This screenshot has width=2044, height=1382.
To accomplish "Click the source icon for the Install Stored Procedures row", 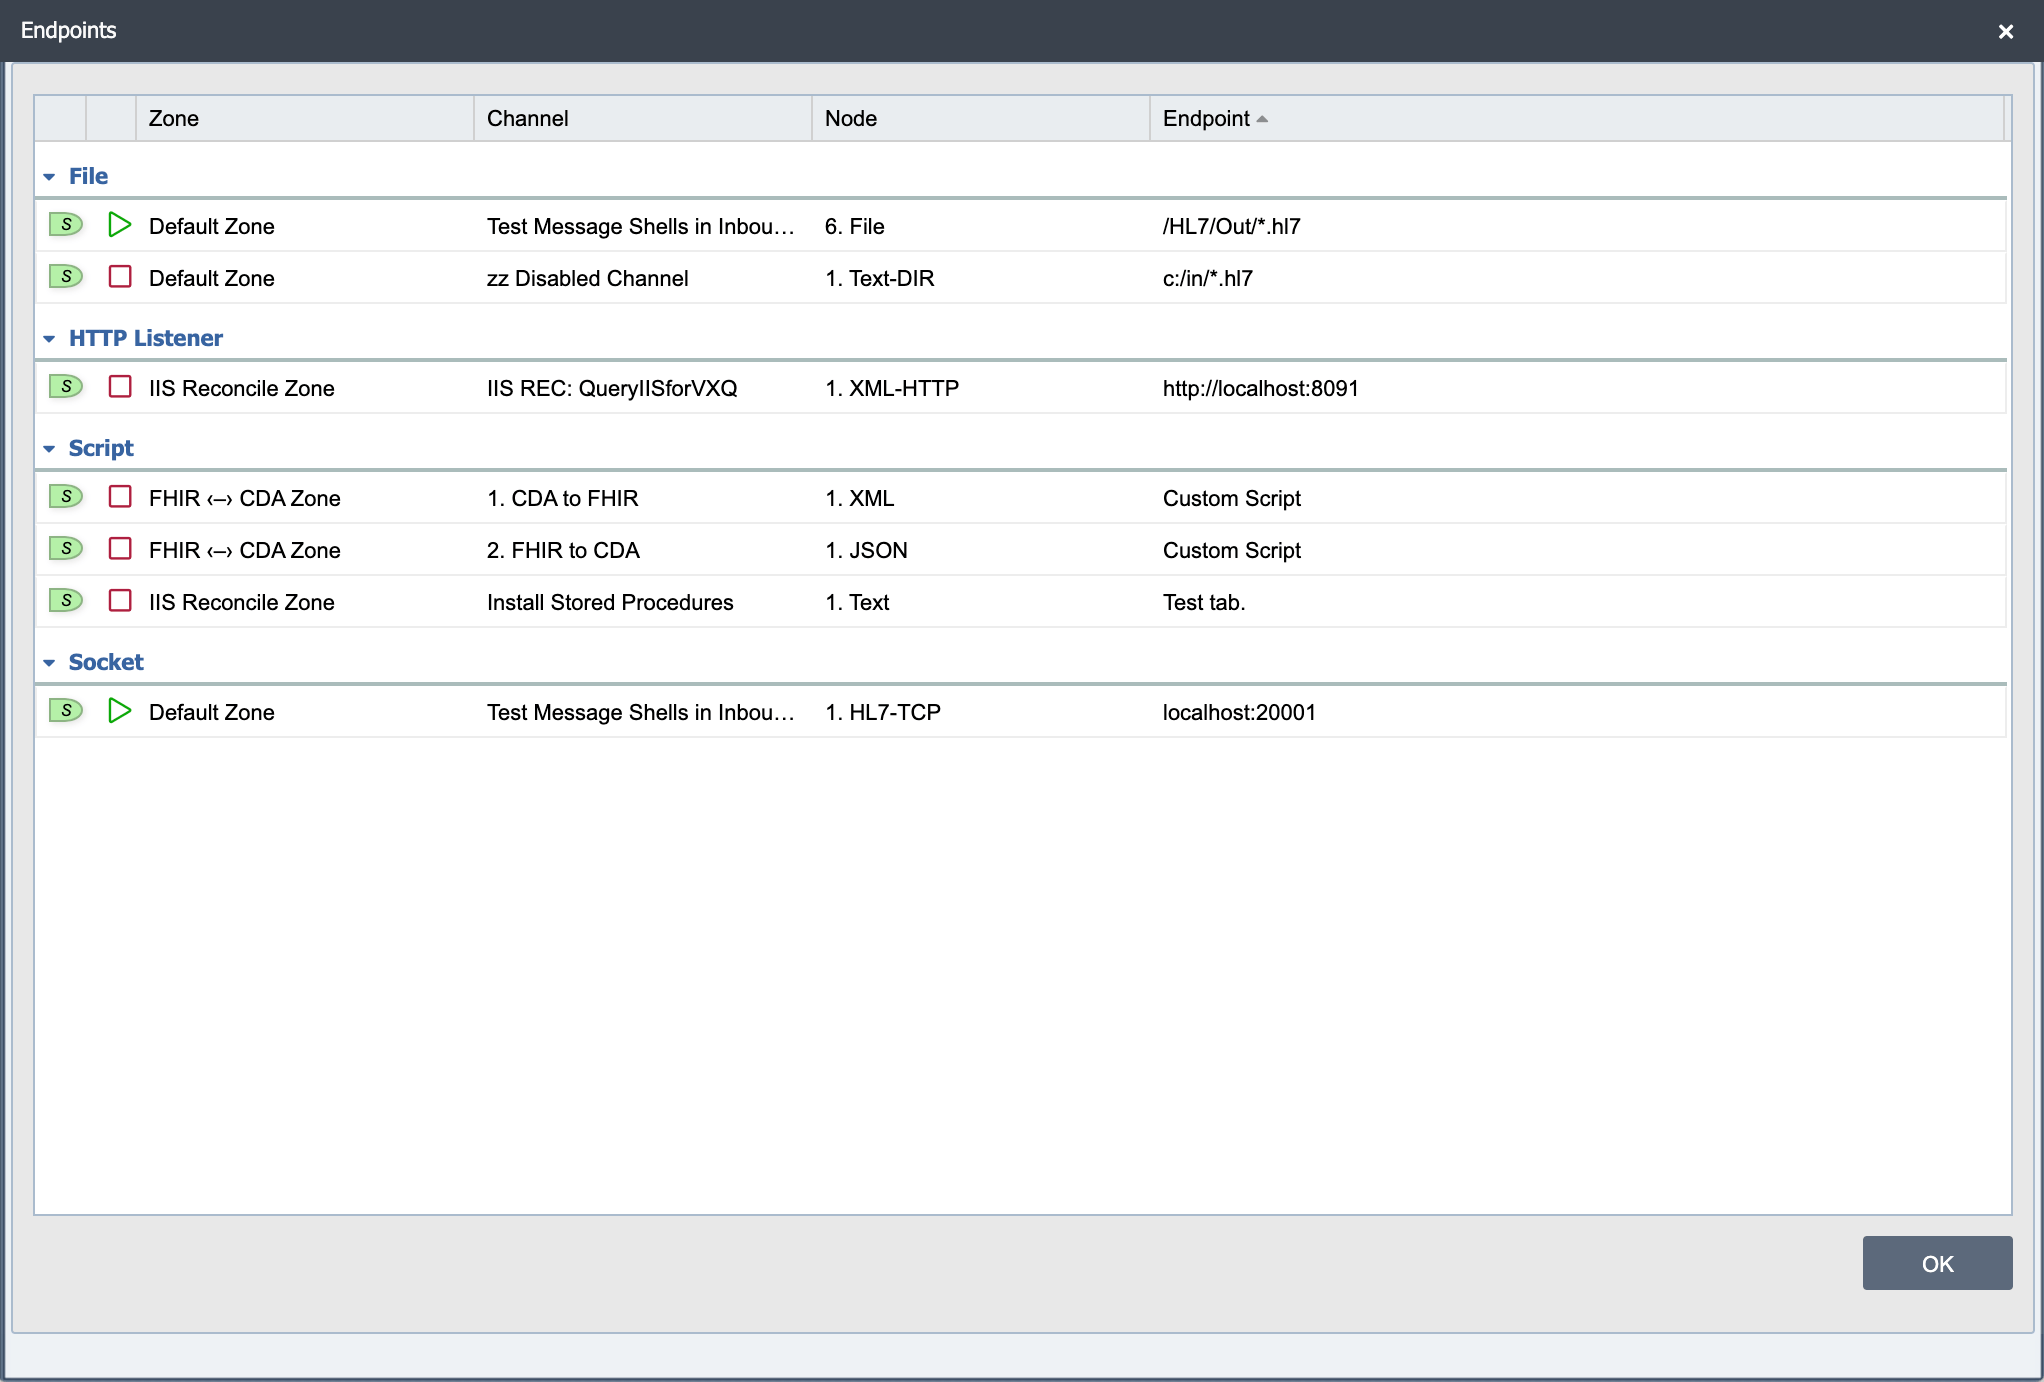I will tap(66, 601).
